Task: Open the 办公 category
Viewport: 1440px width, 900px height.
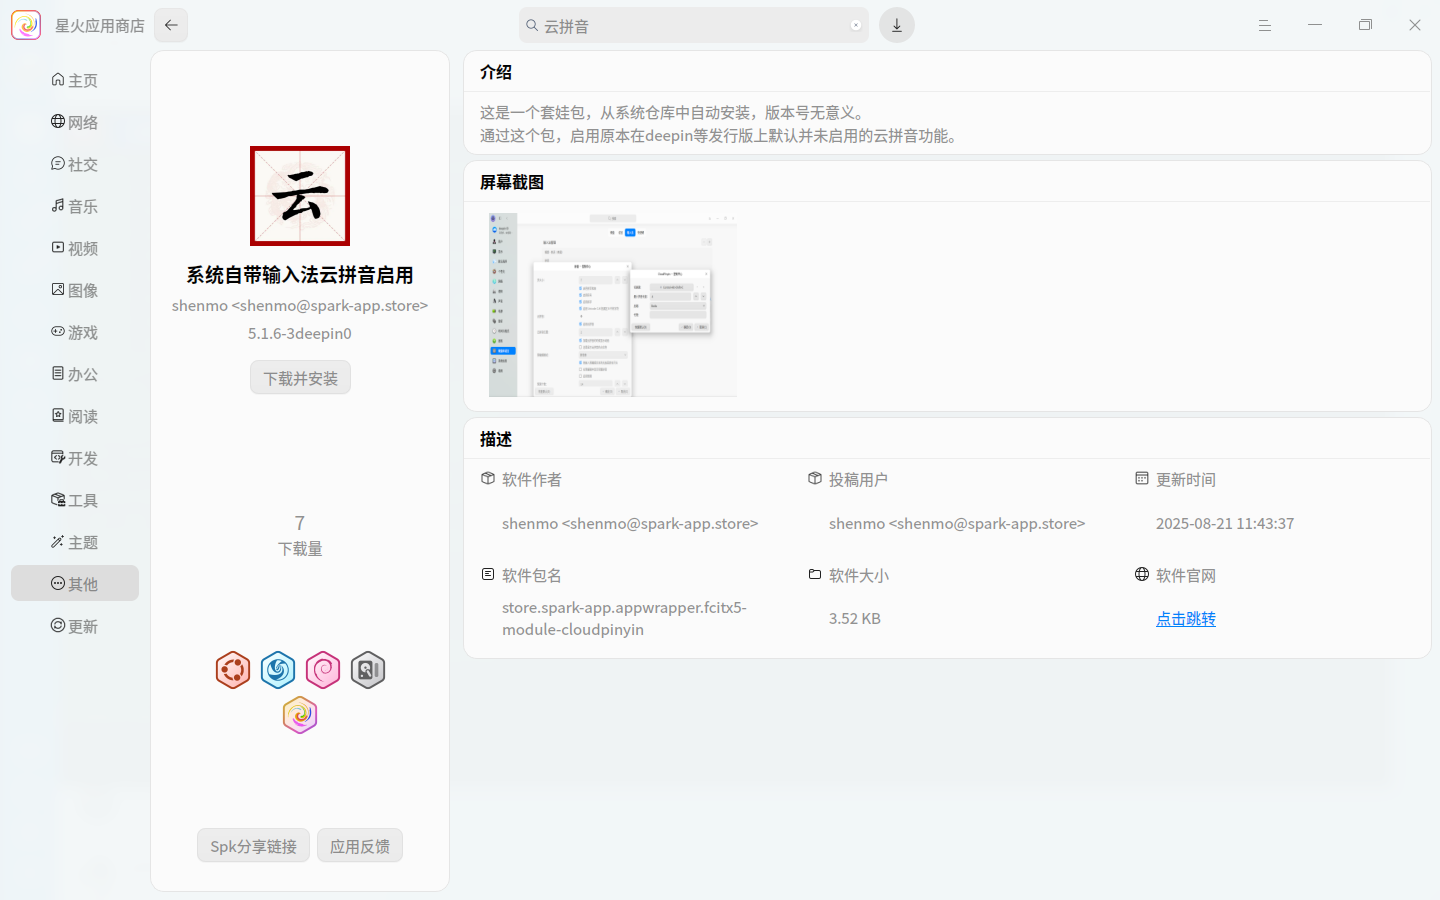Action: click(x=75, y=374)
